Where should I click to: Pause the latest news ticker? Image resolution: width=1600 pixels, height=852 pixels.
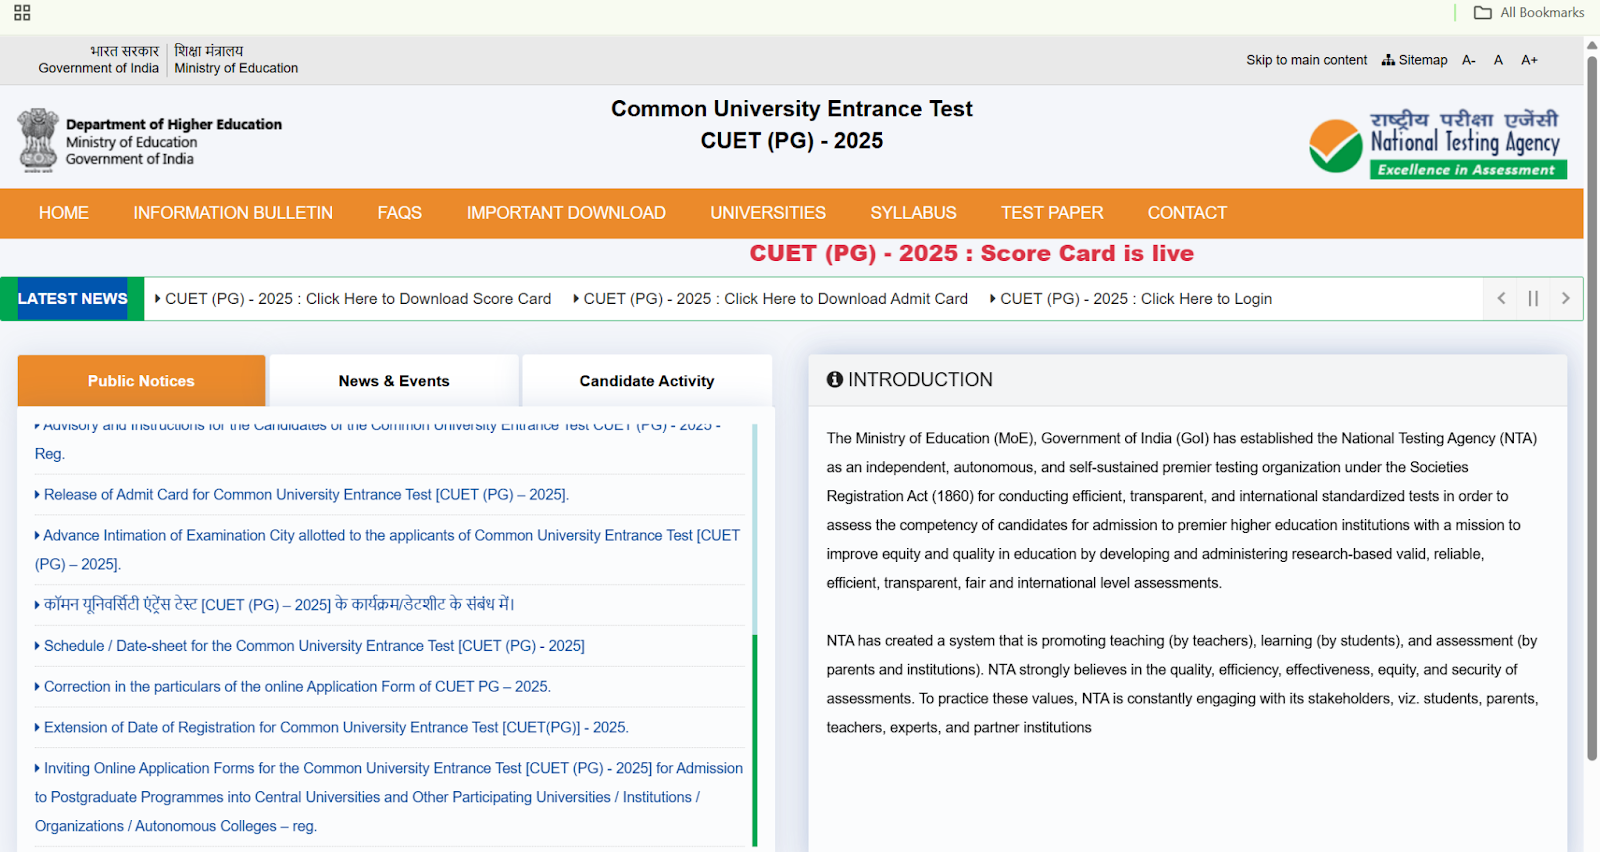[x=1533, y=298]
